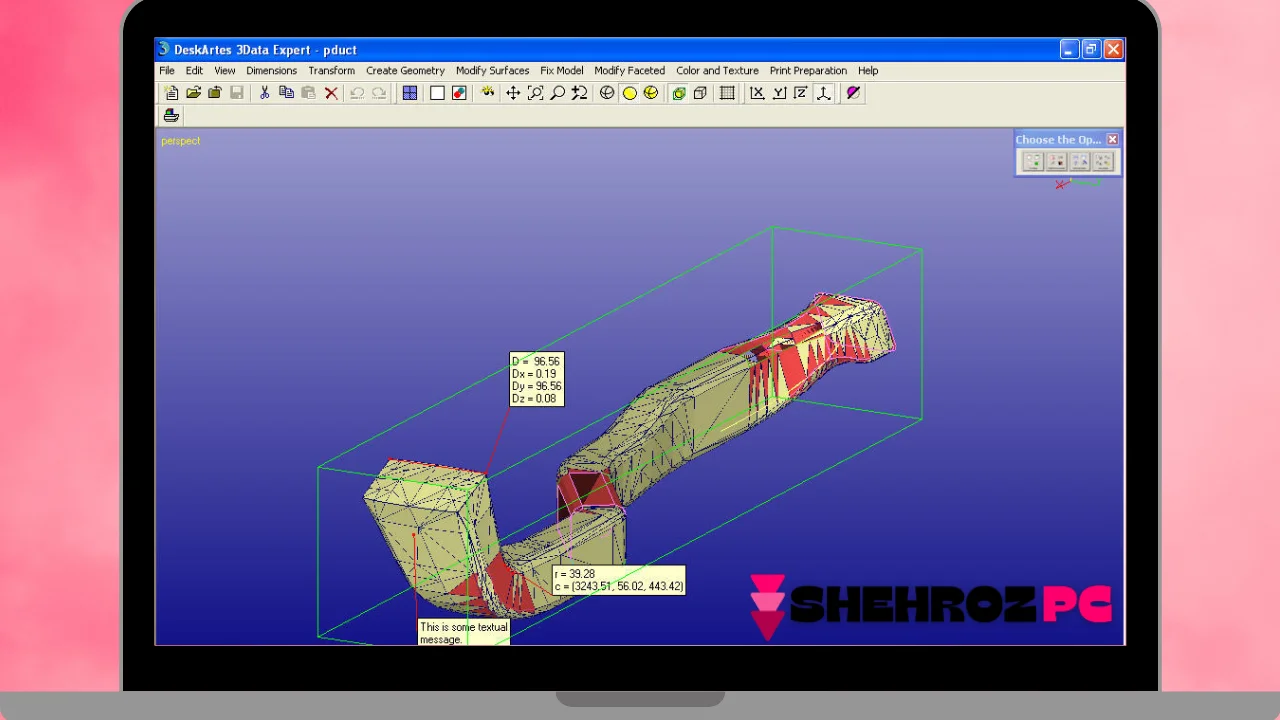1280x720 pixels.
Task: Click first button in Choose the Op palette
Action: pyautogui.click(x=1033, y=161)
